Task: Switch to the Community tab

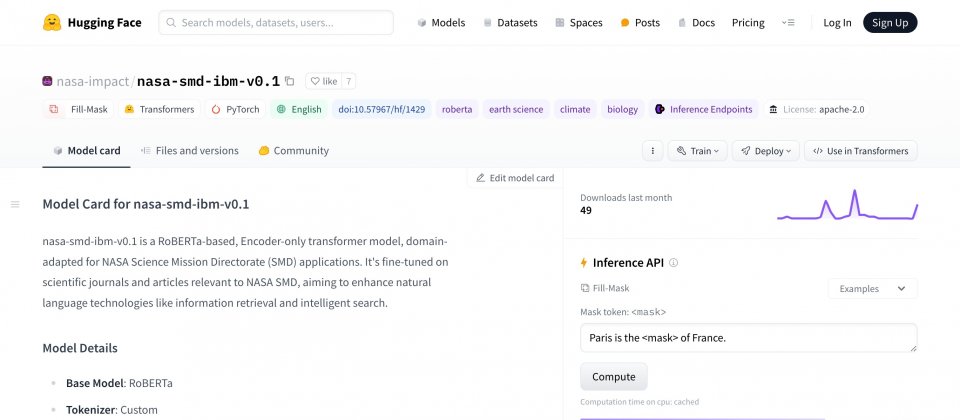Action: tap(293, 151)
